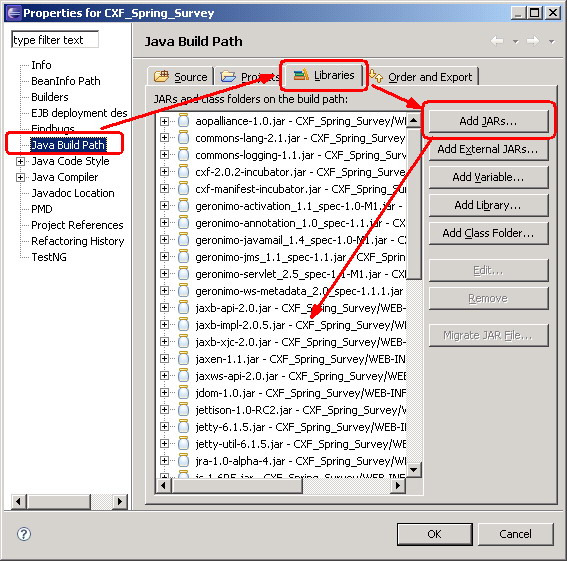This screenshot has height=561, width=567.
Task: Click the Add Variable... button
Action: coord(489,177)
